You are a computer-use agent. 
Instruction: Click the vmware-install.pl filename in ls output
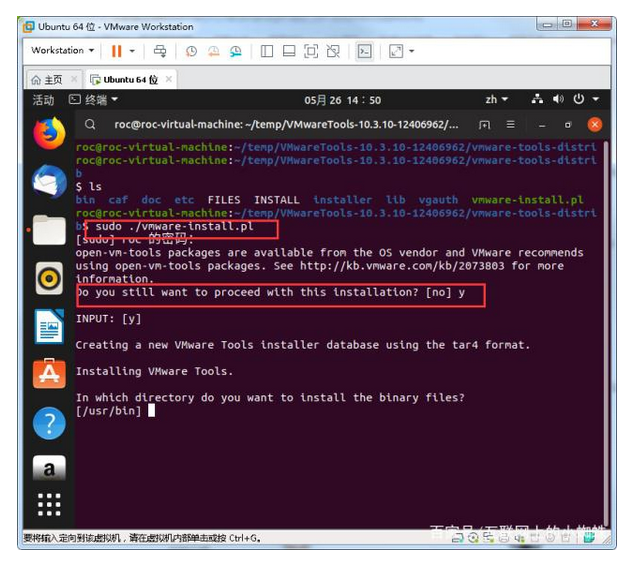click(x=527, y=200)
